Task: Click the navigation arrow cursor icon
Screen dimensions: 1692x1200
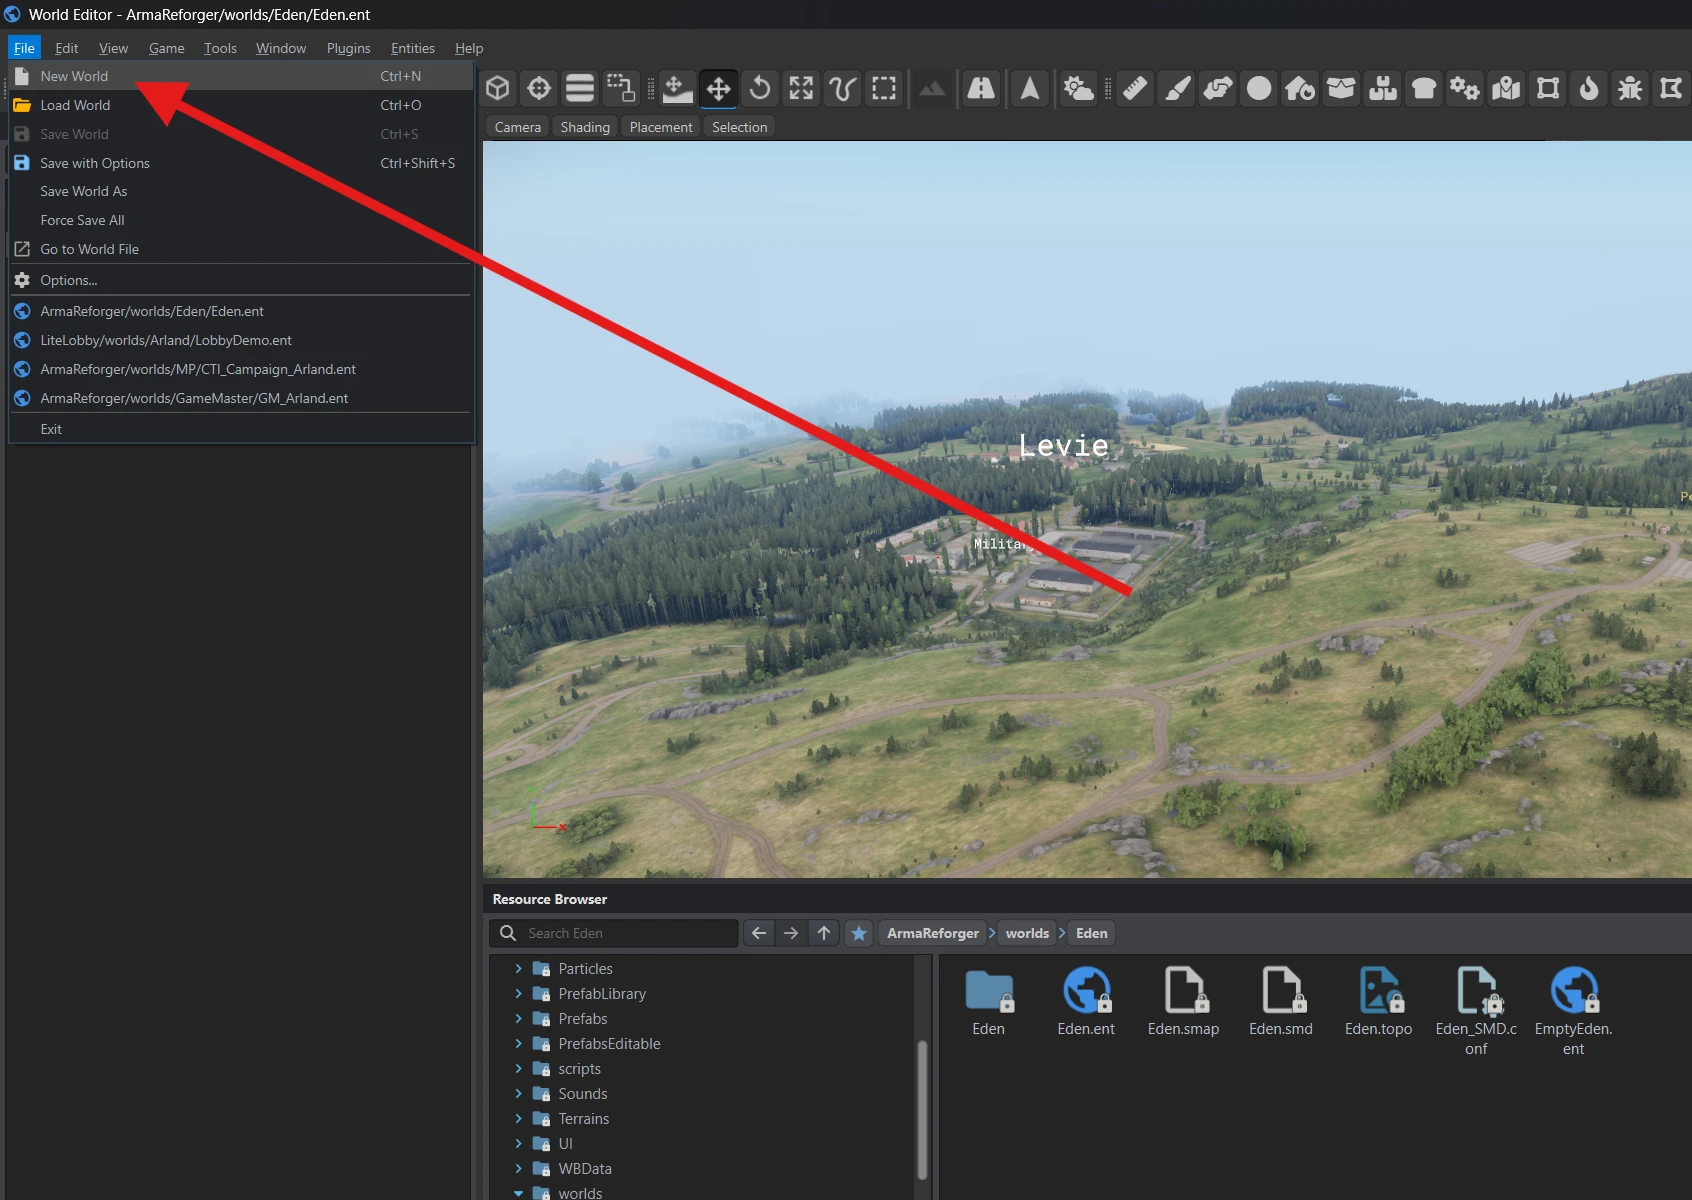Action: 1030,89
